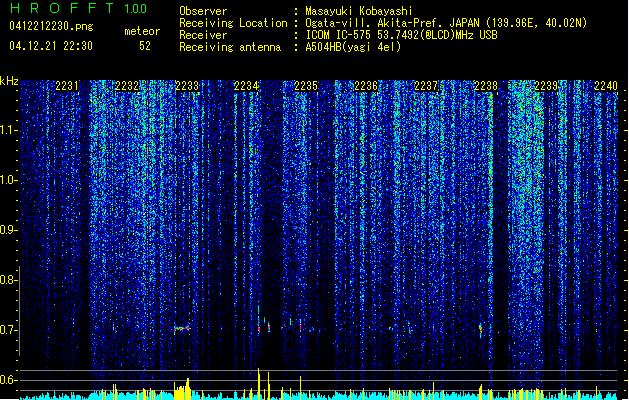Viewport: 629px width, 400px height.
Task: Click the 2237 time marker
Action: tap(426, 86)
